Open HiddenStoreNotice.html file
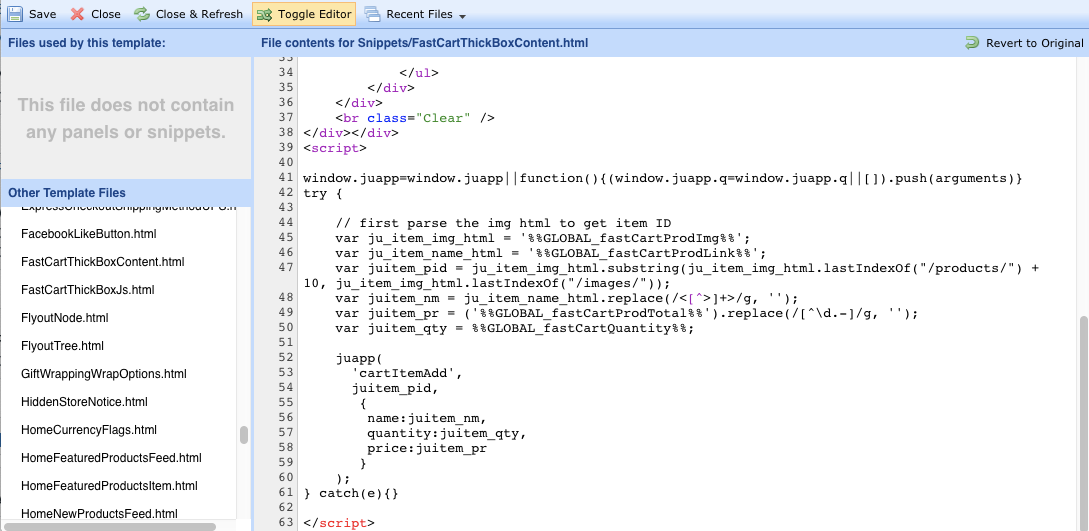Image resolution: width=1089 pixels, height=531 pixels. (x=84, y=402)
